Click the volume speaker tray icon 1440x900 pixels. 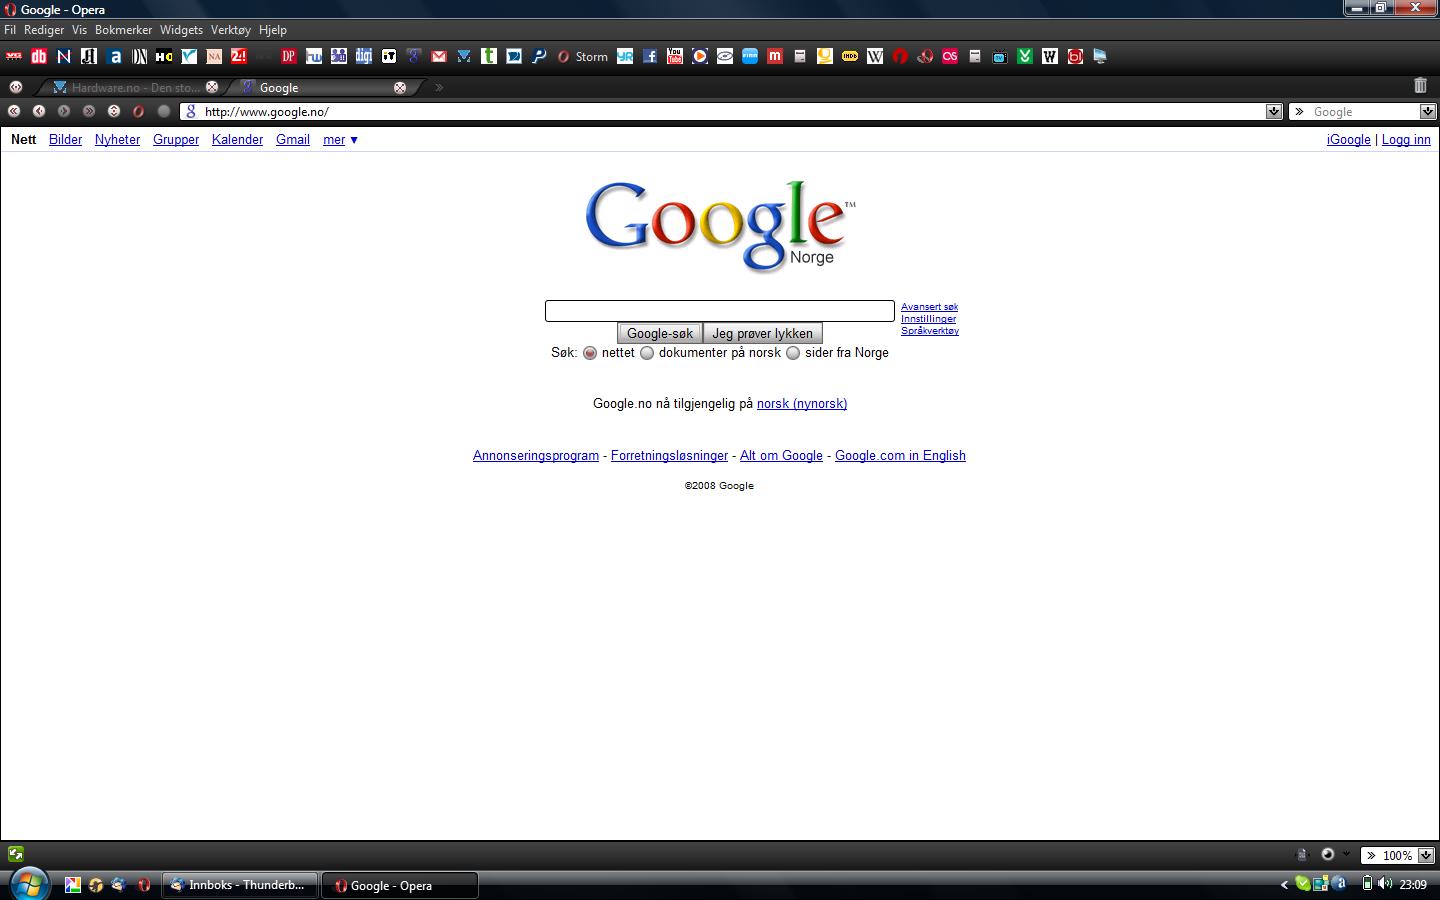[1385, 884]
